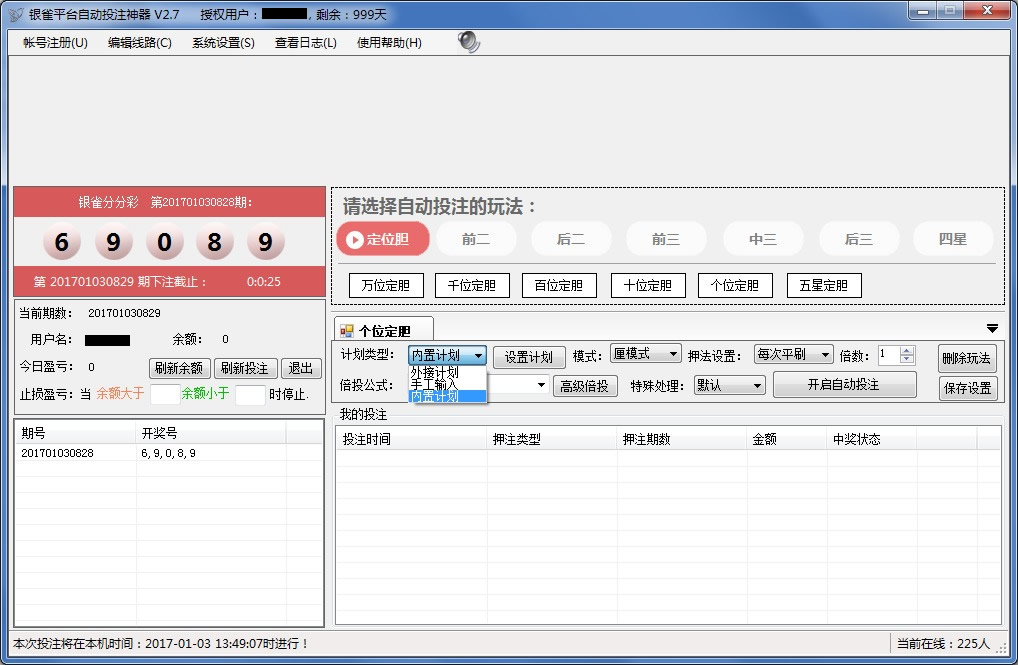
Task: Select 前二 play type
Action: (476, 239)
